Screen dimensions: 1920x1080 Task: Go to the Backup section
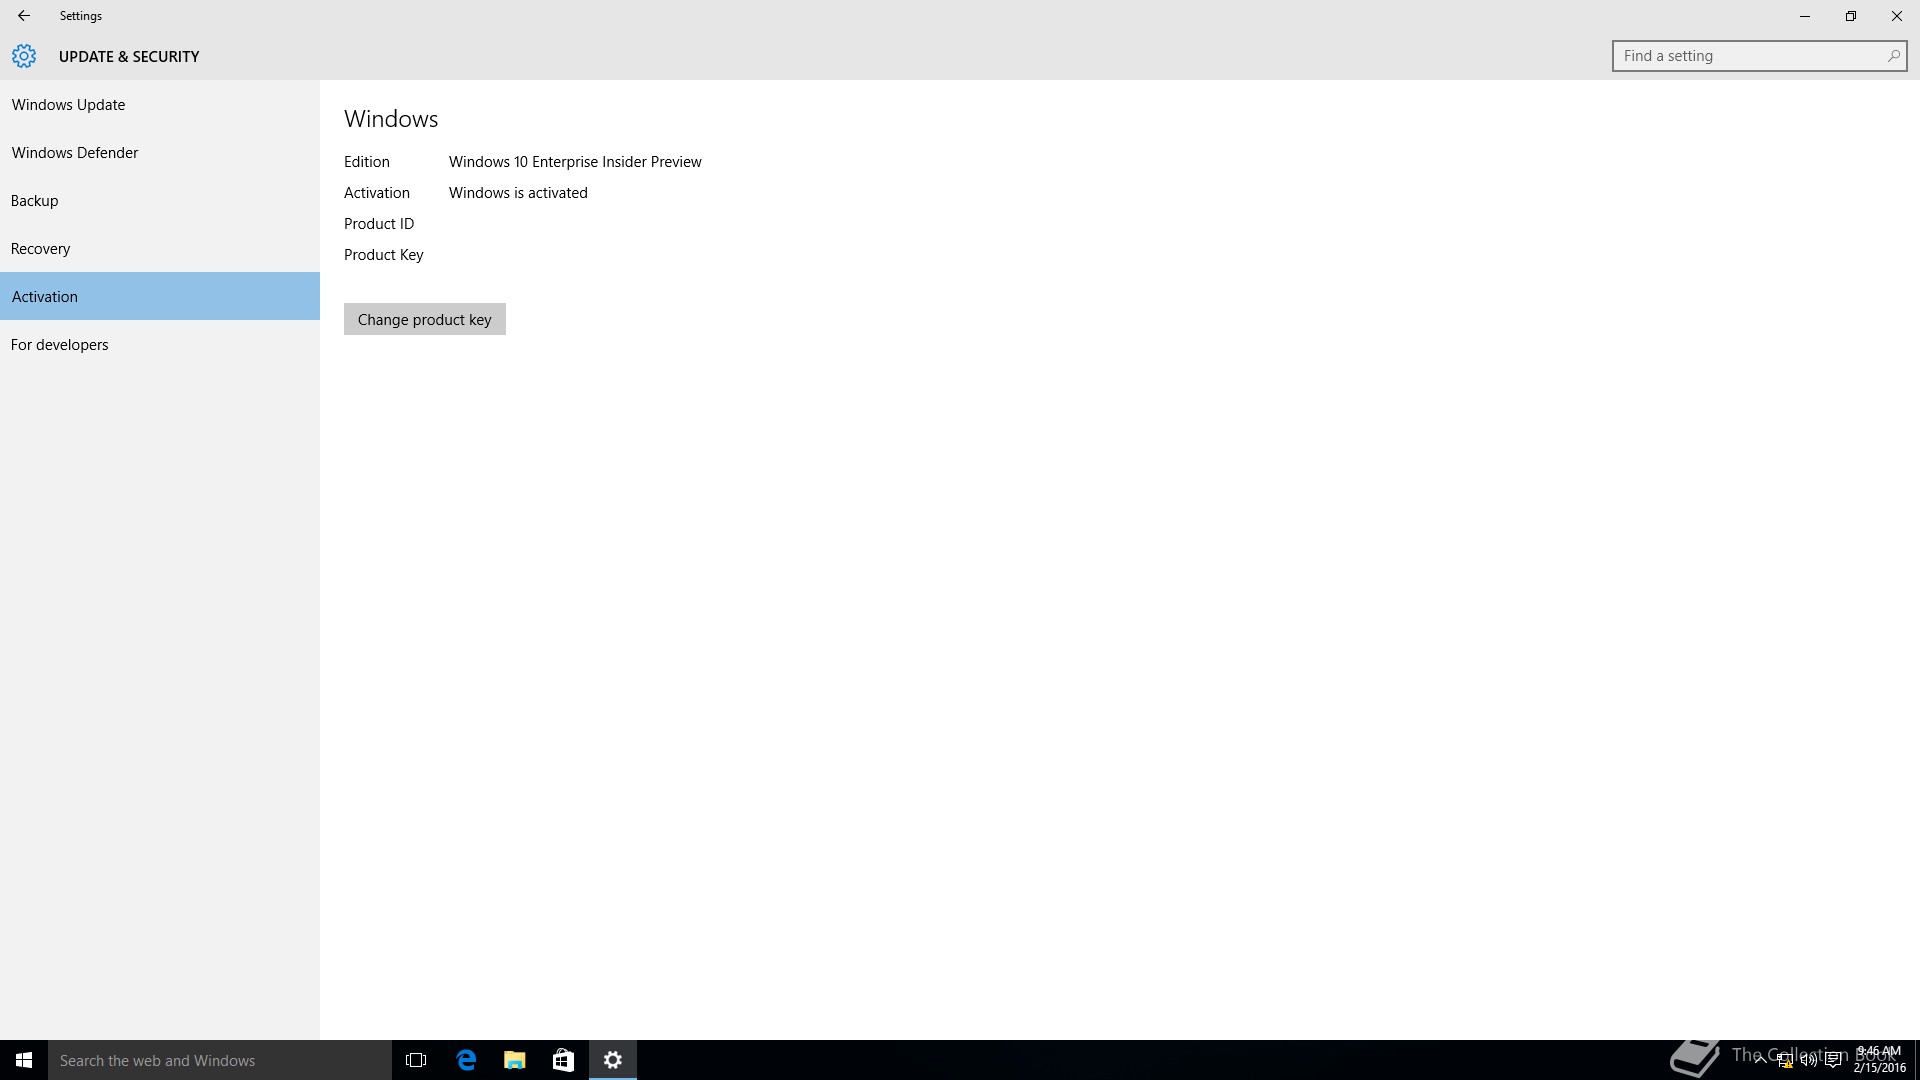[35, 201]
